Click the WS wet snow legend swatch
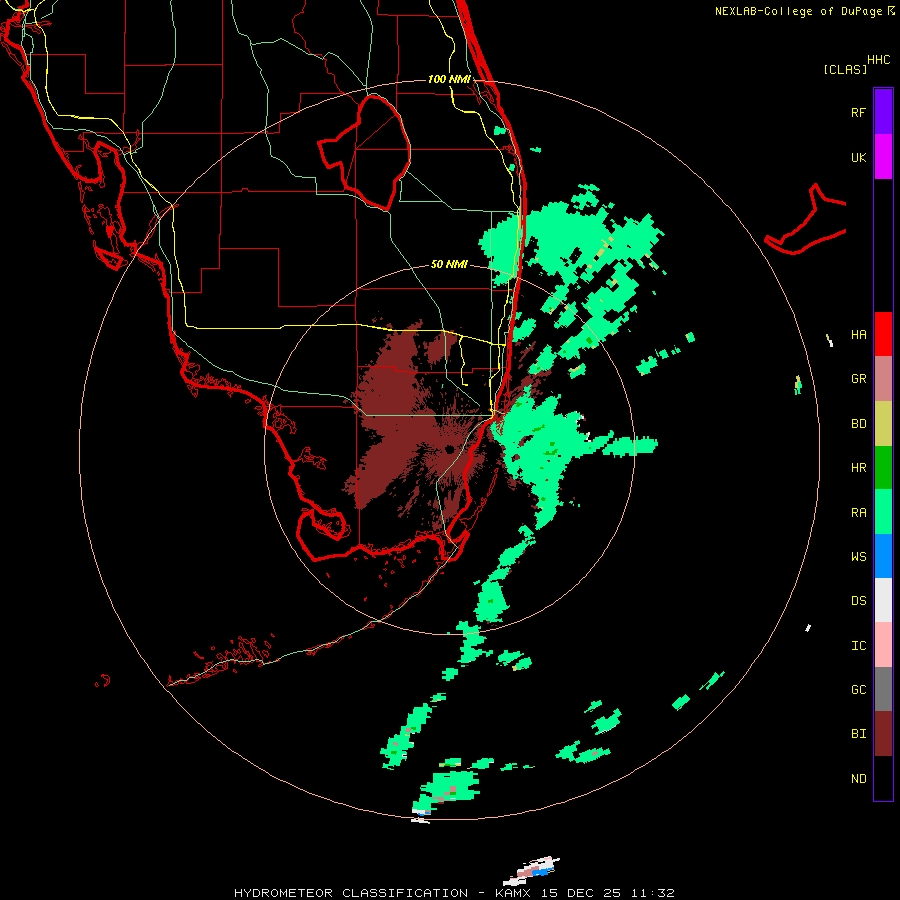 [x=883, y=556]
